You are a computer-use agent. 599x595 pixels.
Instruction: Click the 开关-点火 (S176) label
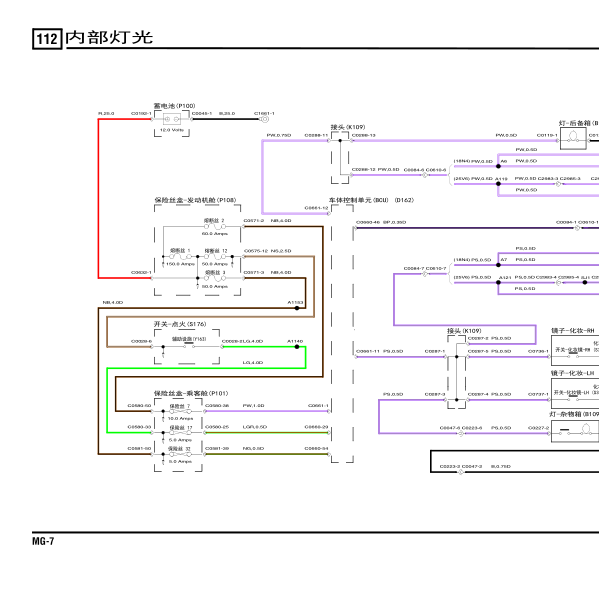[180, 324]
